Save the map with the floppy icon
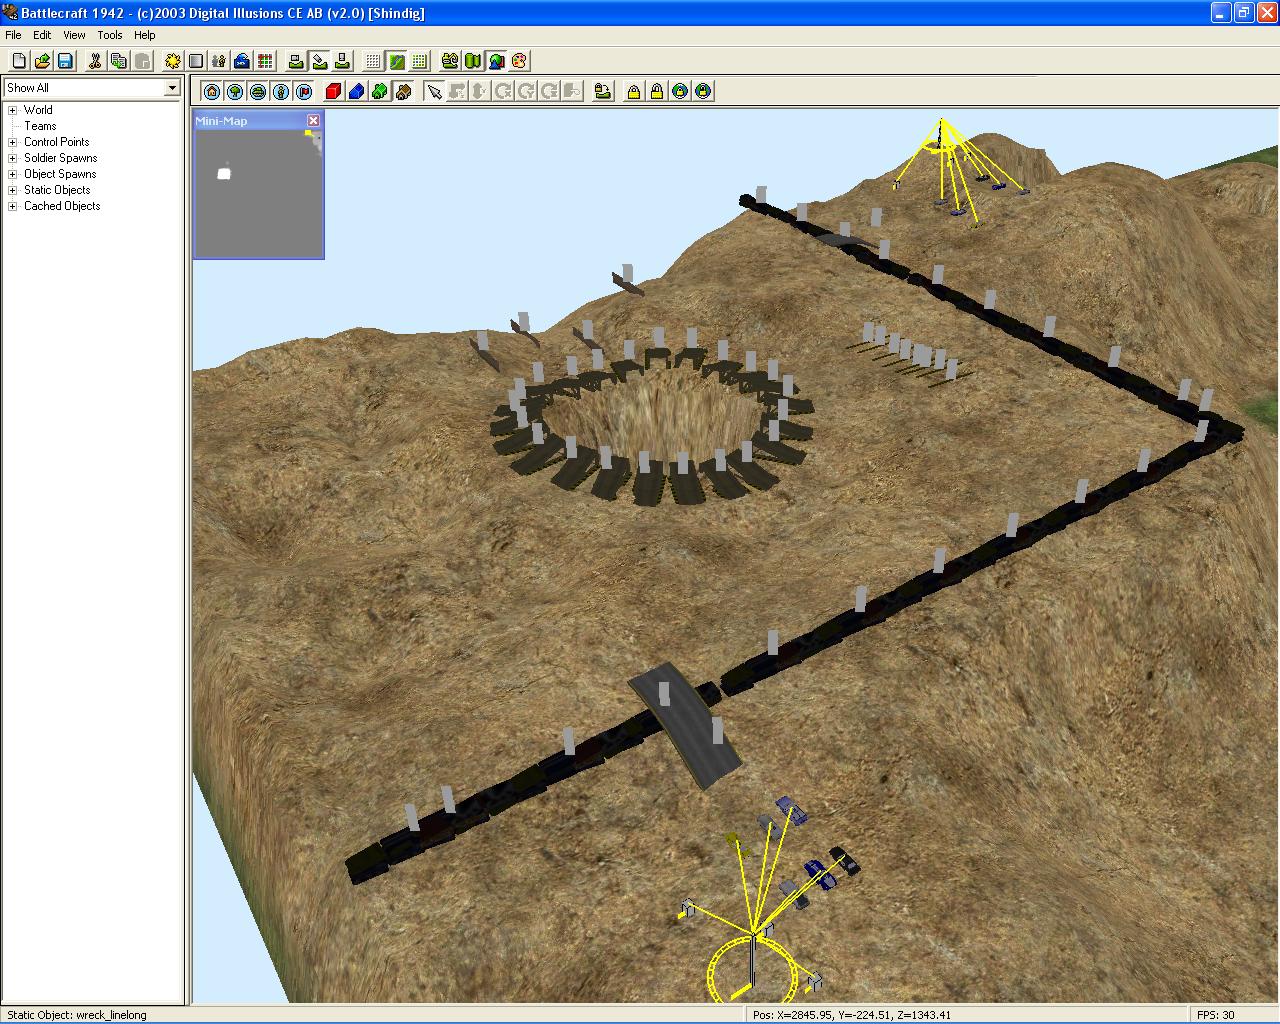 [x=65, y=61]
